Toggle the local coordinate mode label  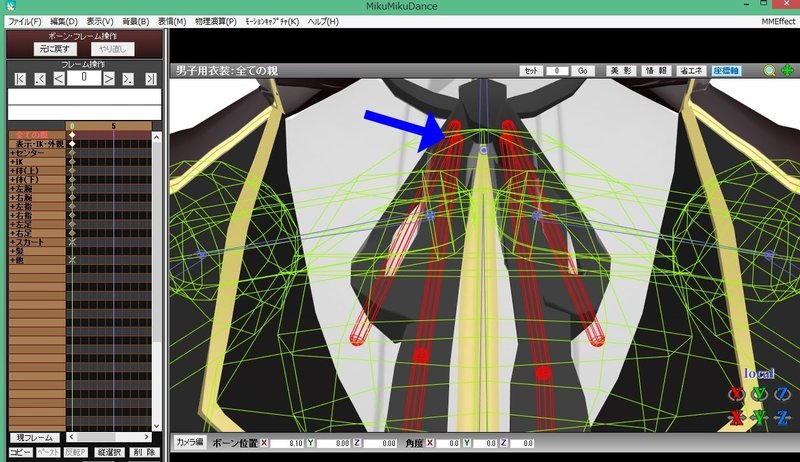click(759, 374)
